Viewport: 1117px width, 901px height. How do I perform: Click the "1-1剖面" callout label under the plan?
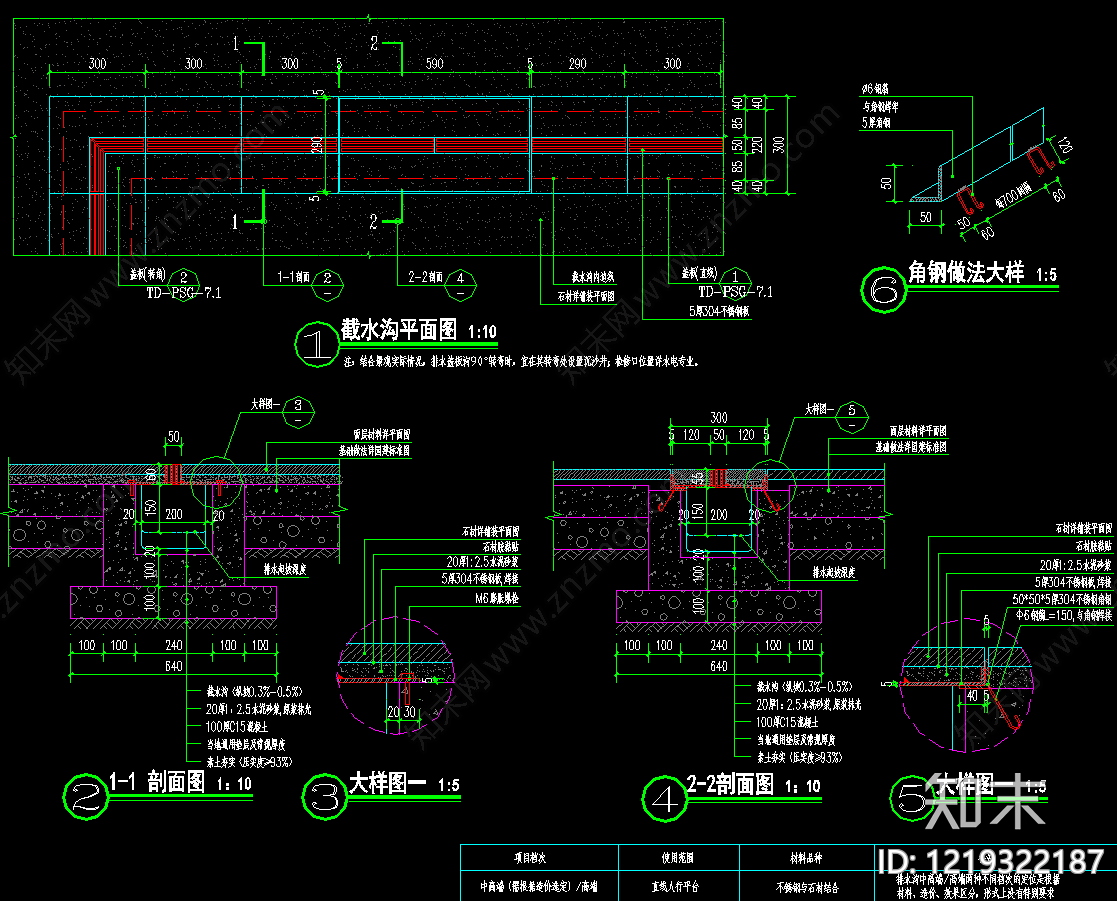click(x=293, y=277)
